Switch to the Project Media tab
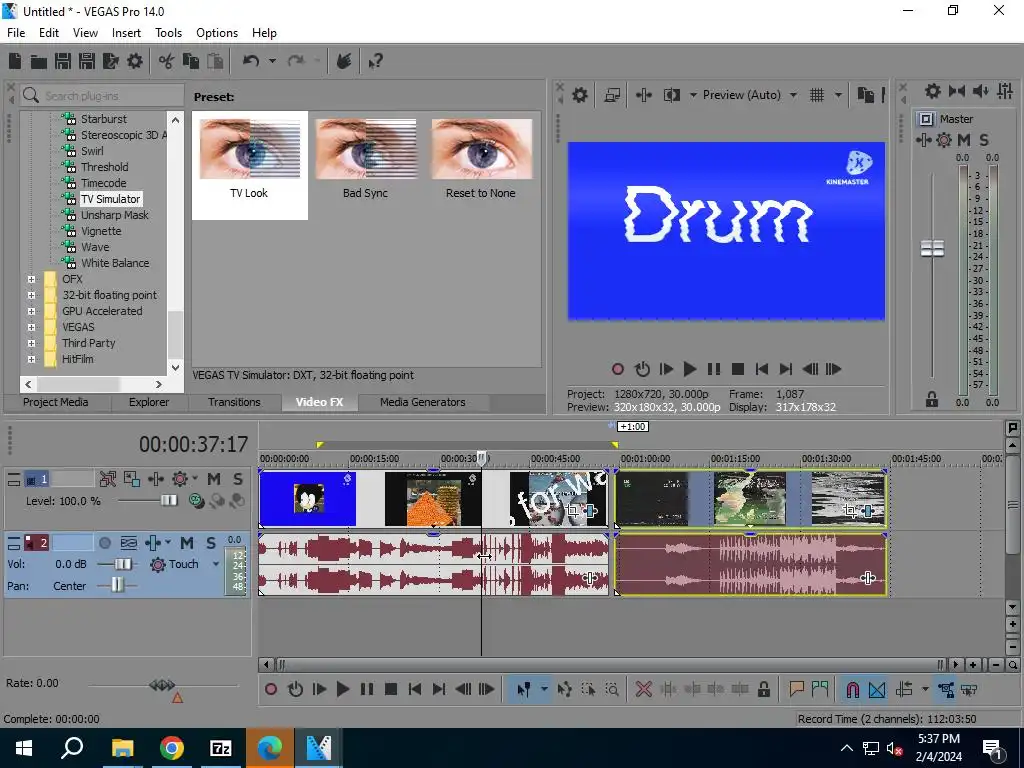Viewport: 1024px width, 768px height. (x=56, y=402)
